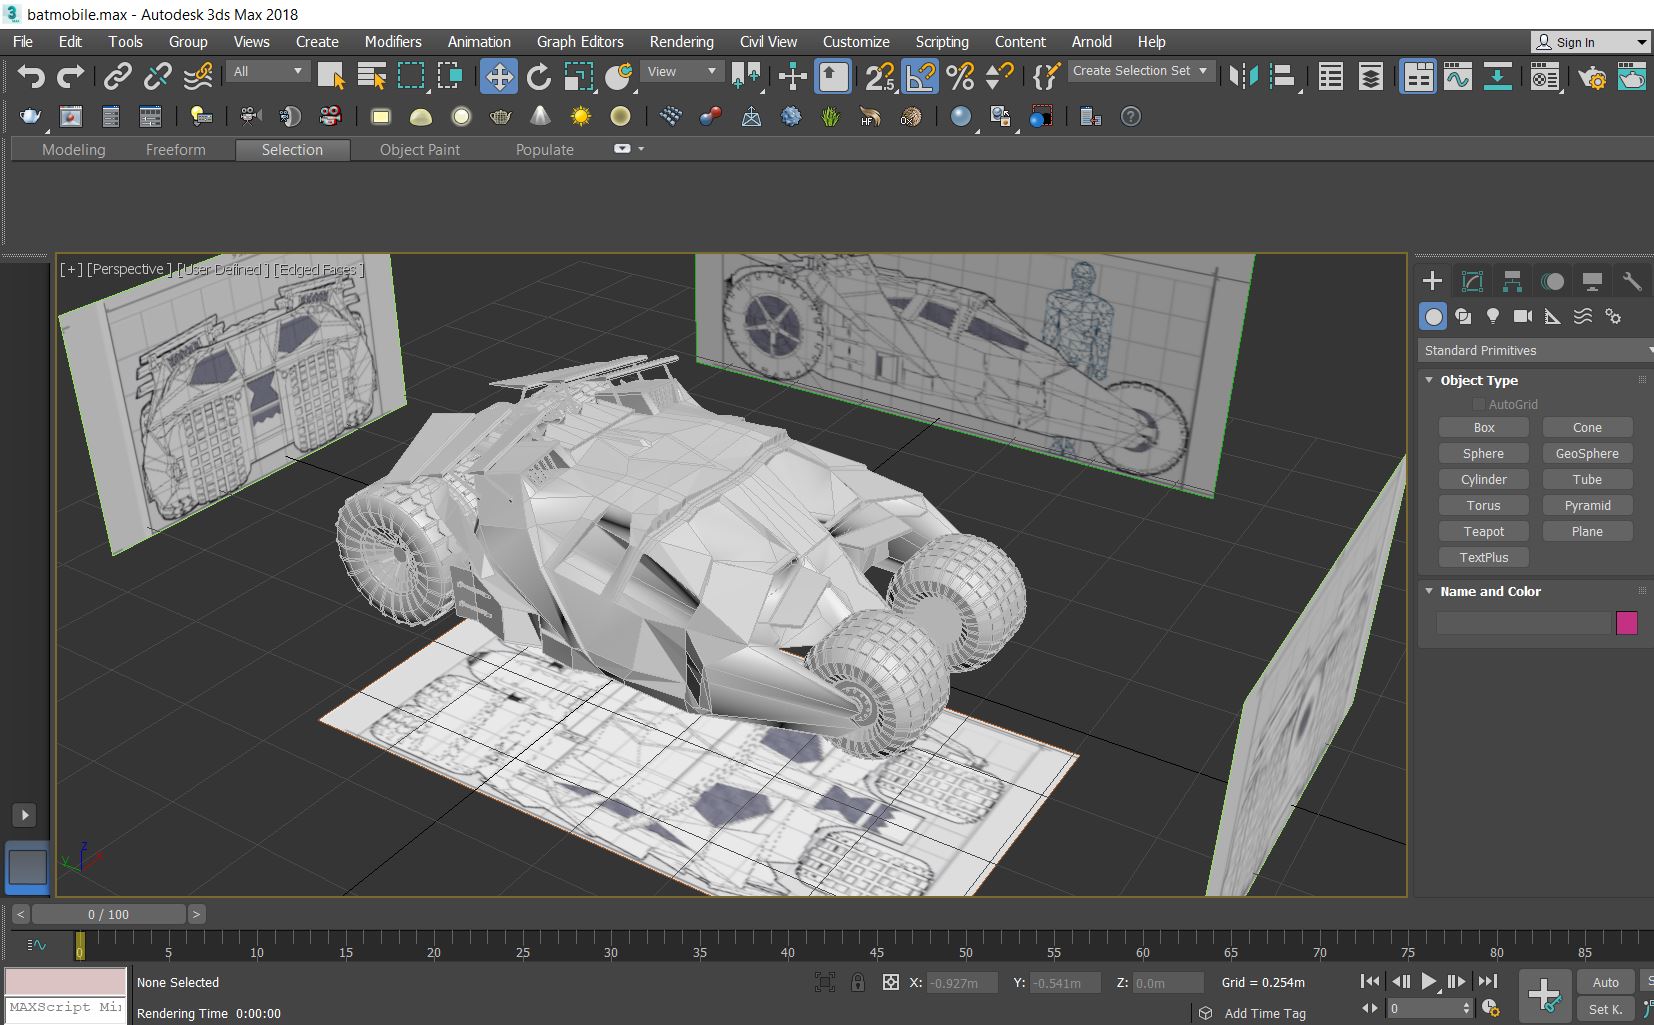Click the Teapot object button
The width and height of the screenshot is (1654, 1025).
pyautogui.click(x=1484, y=531)
